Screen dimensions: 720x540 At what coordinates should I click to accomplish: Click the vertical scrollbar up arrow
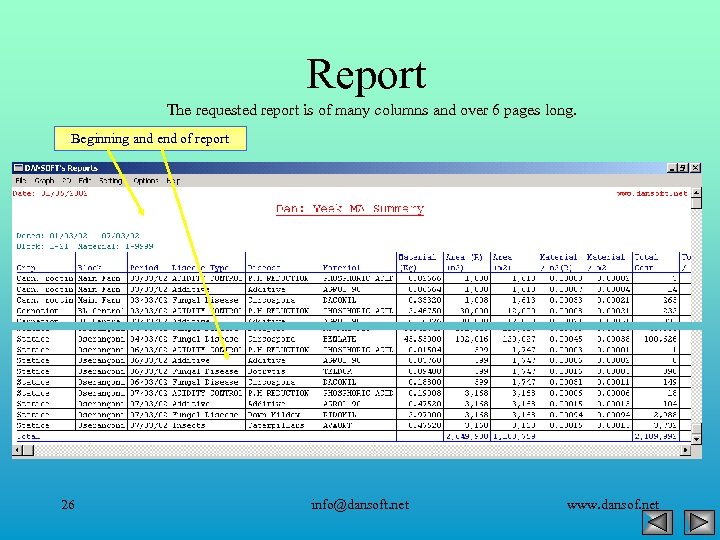coord(696,192)
